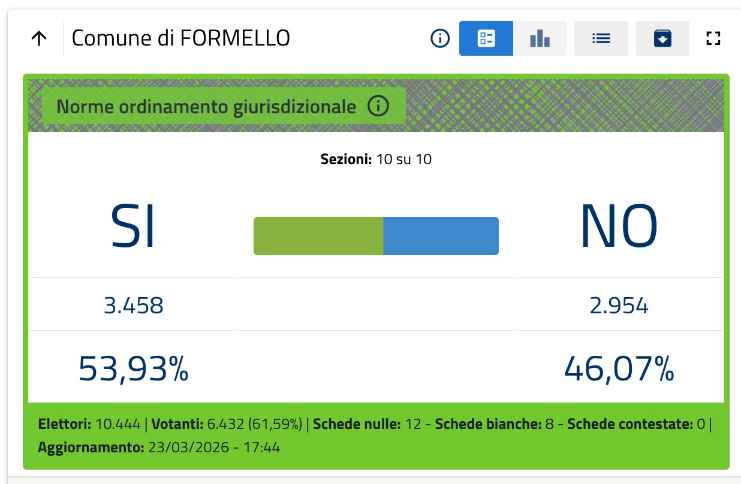Viewport: 741px width, 484px height.
Task: Switch to the bar chart view
Action: (x=540, y=39)
